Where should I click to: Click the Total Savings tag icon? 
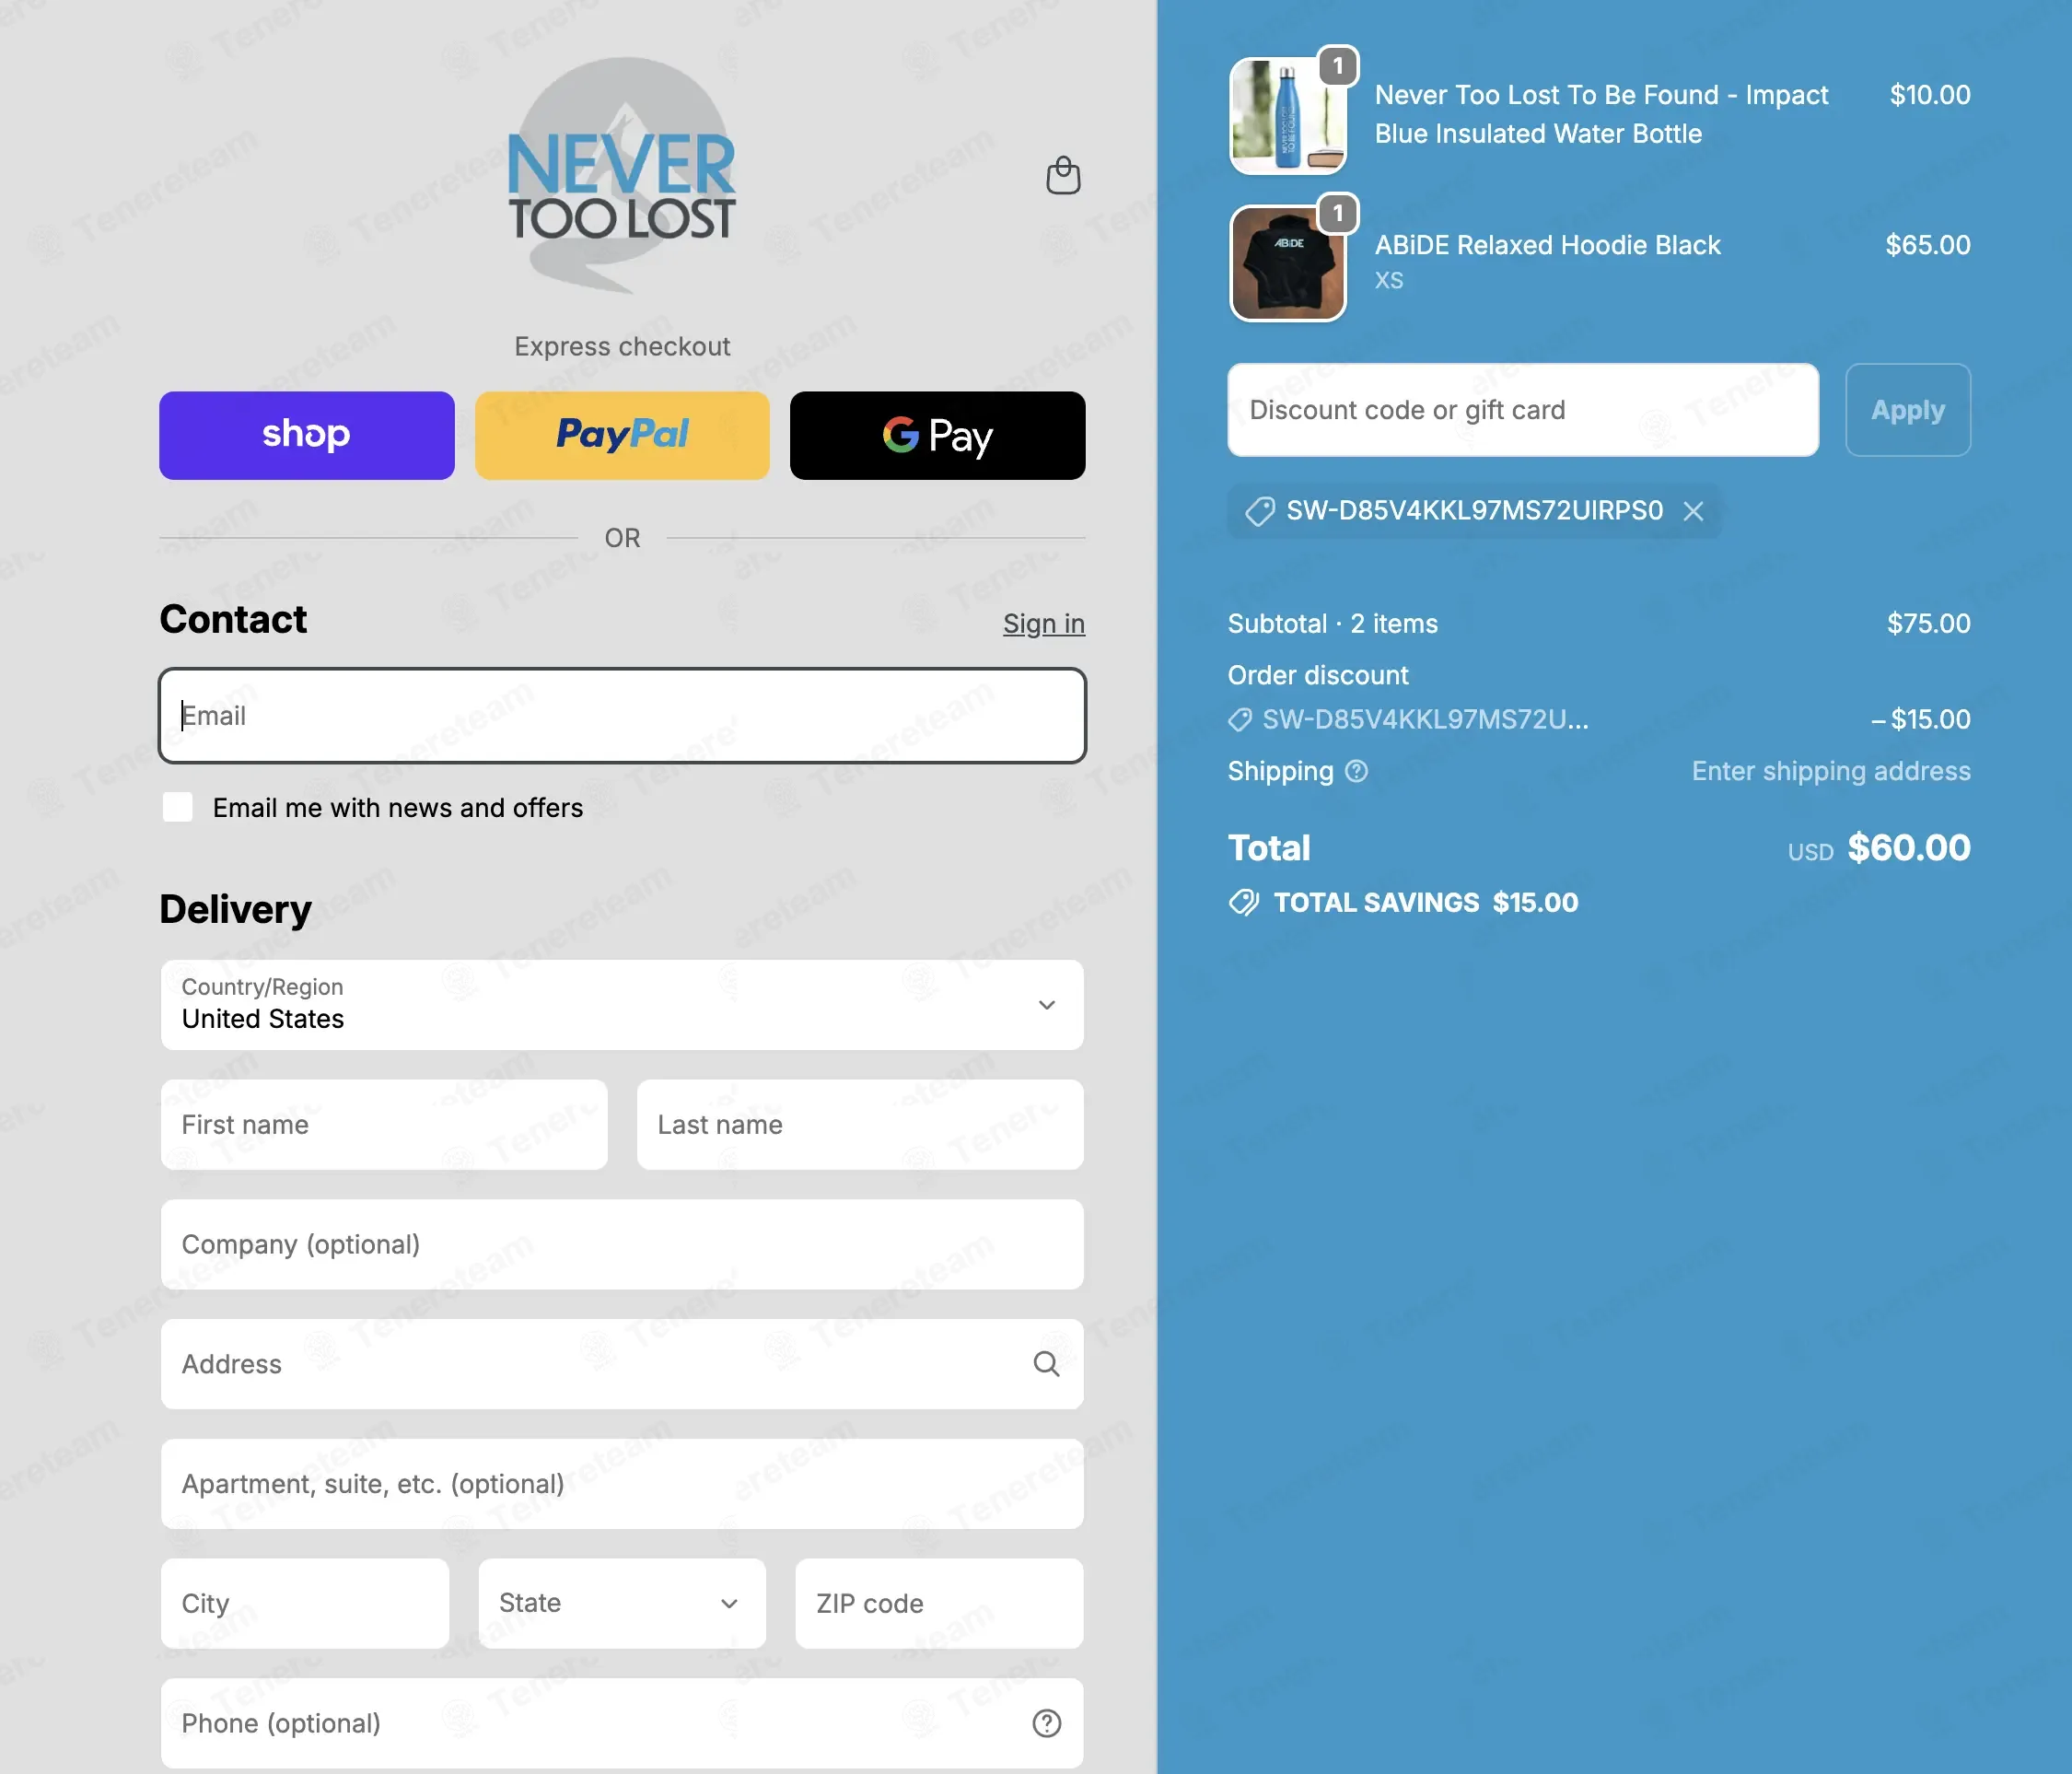pyautogui.click(x=1244, y=902)
